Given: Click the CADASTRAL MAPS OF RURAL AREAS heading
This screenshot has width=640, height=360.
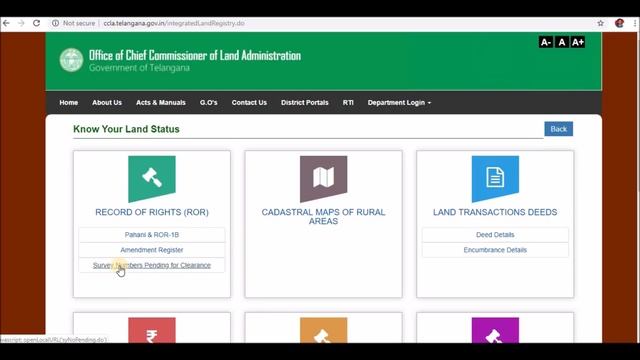Looking at the screenshot, I should click(324, 217).
